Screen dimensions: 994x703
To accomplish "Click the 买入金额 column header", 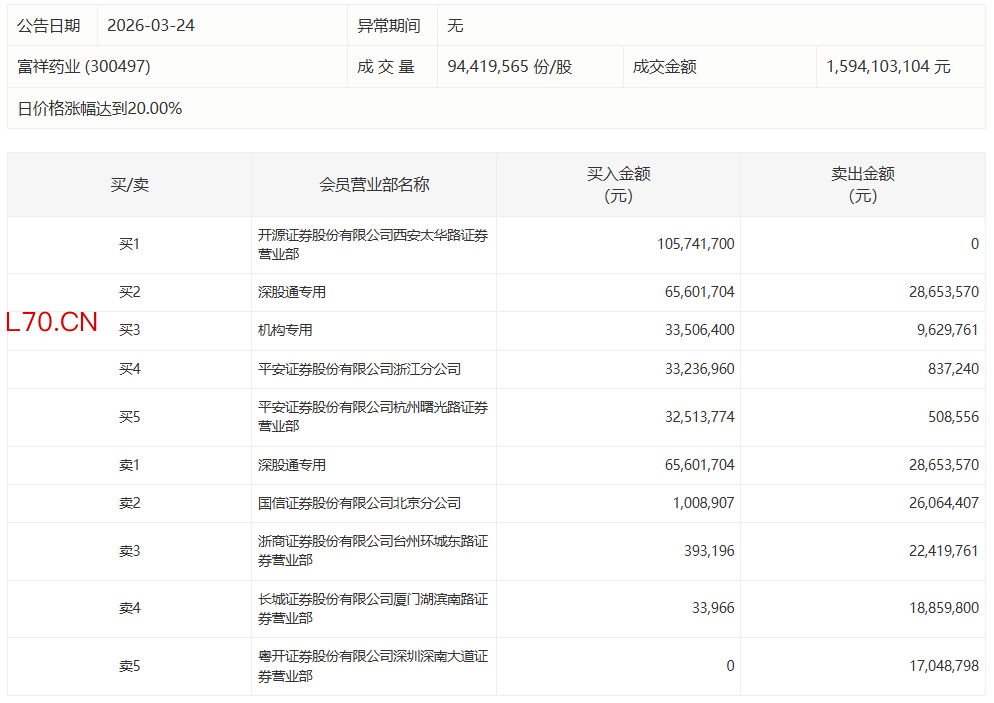I will [x=618, y=185].
